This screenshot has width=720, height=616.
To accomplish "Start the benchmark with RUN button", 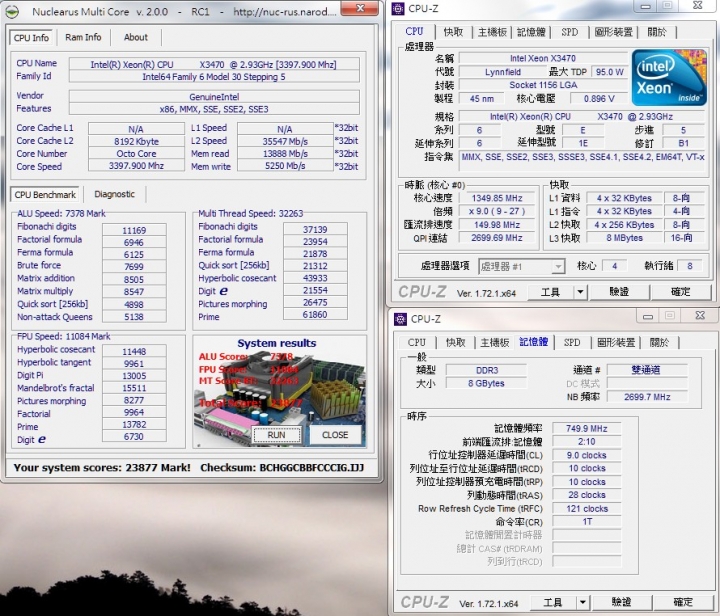I will click(276, 435).
